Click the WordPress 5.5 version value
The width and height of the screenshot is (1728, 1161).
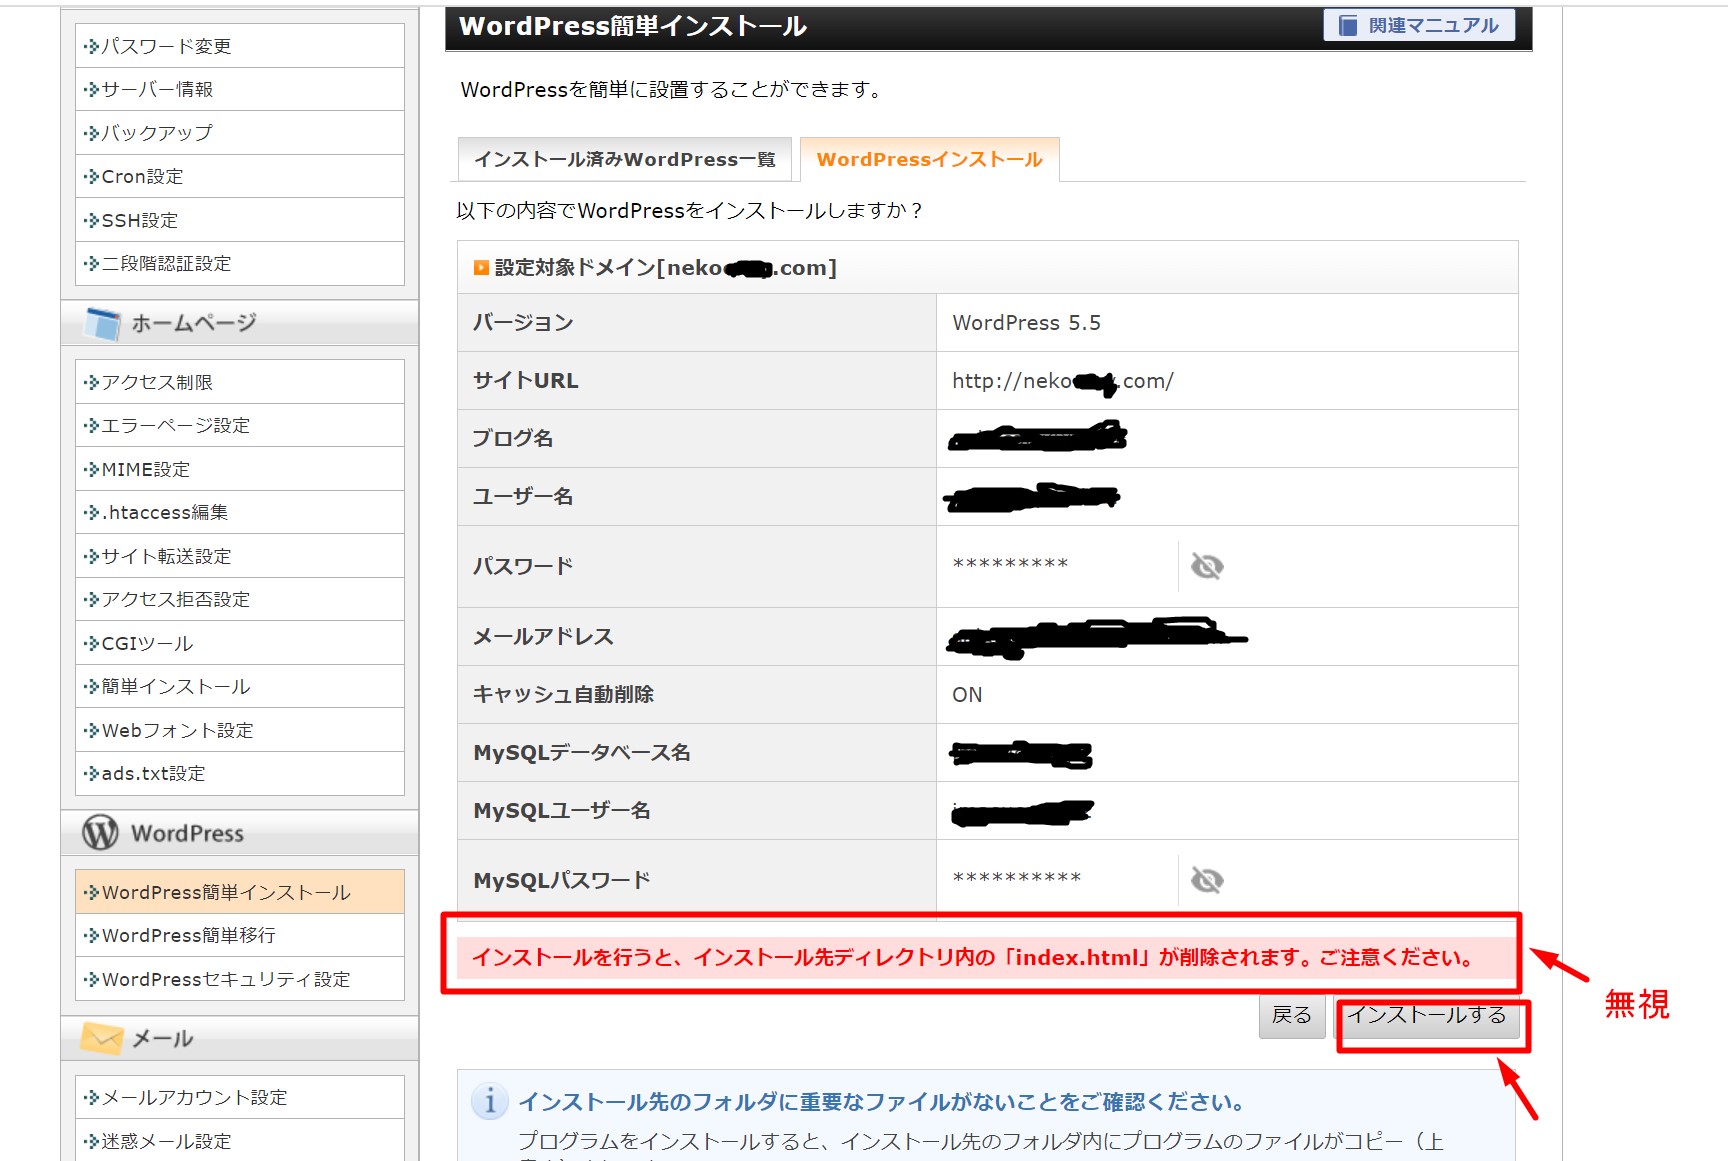click(1026, 323)
